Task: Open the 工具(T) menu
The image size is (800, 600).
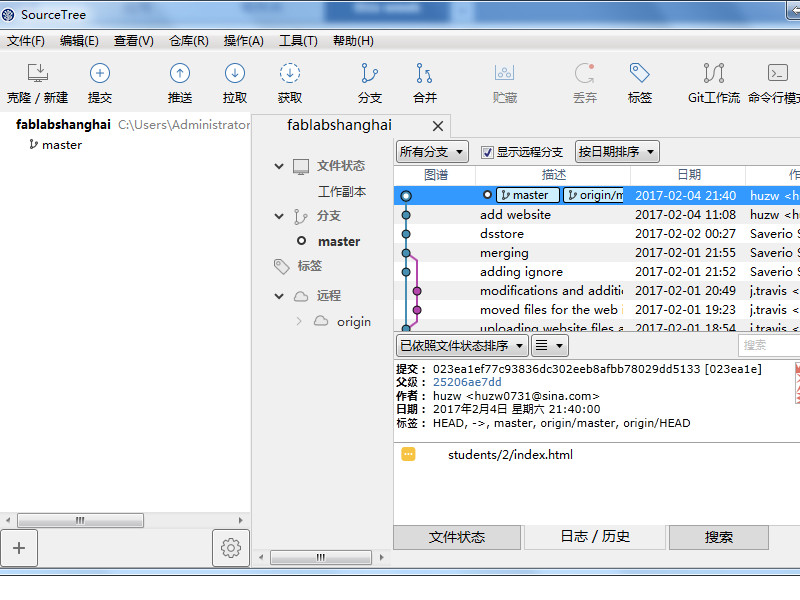Action: [x=298, y=41]
